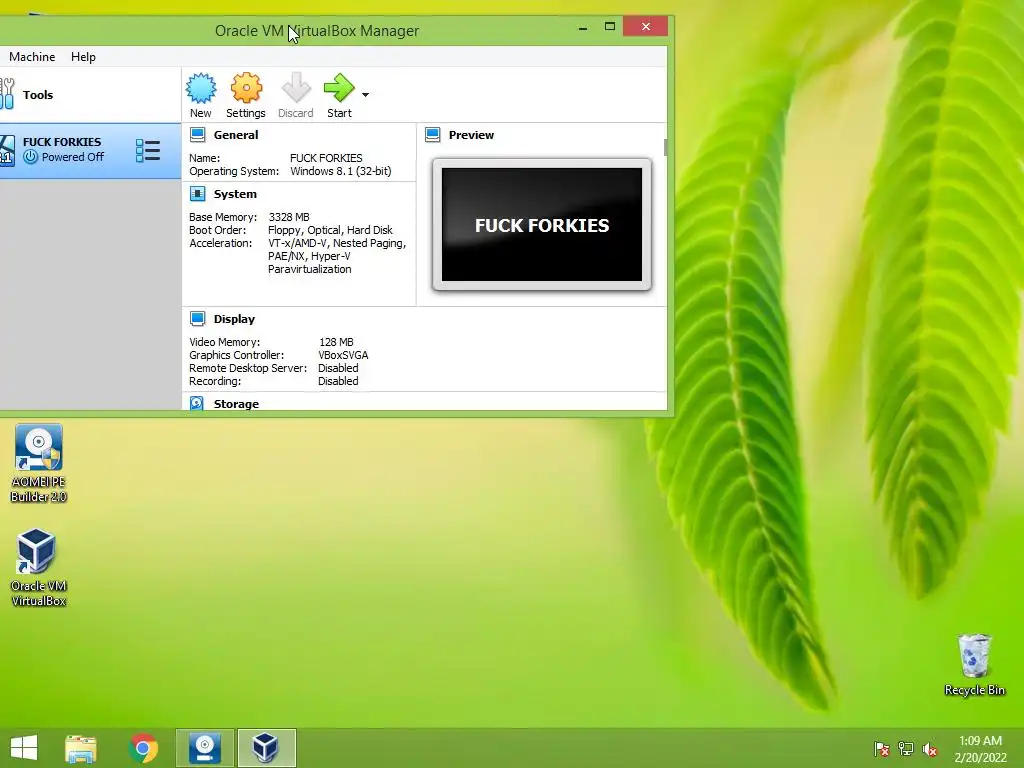Switch to AOMEI PE Builder in taskbar
This screenshot has height=768, width=1024.
204,748
